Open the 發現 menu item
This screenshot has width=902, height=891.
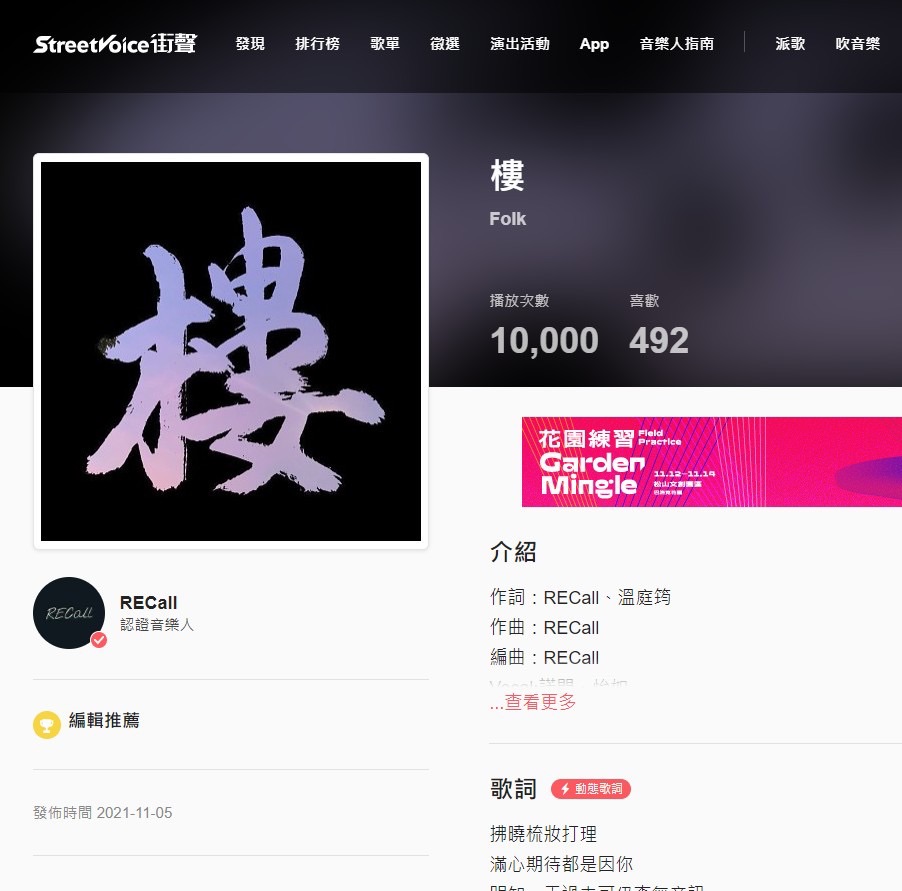(250, 44)
